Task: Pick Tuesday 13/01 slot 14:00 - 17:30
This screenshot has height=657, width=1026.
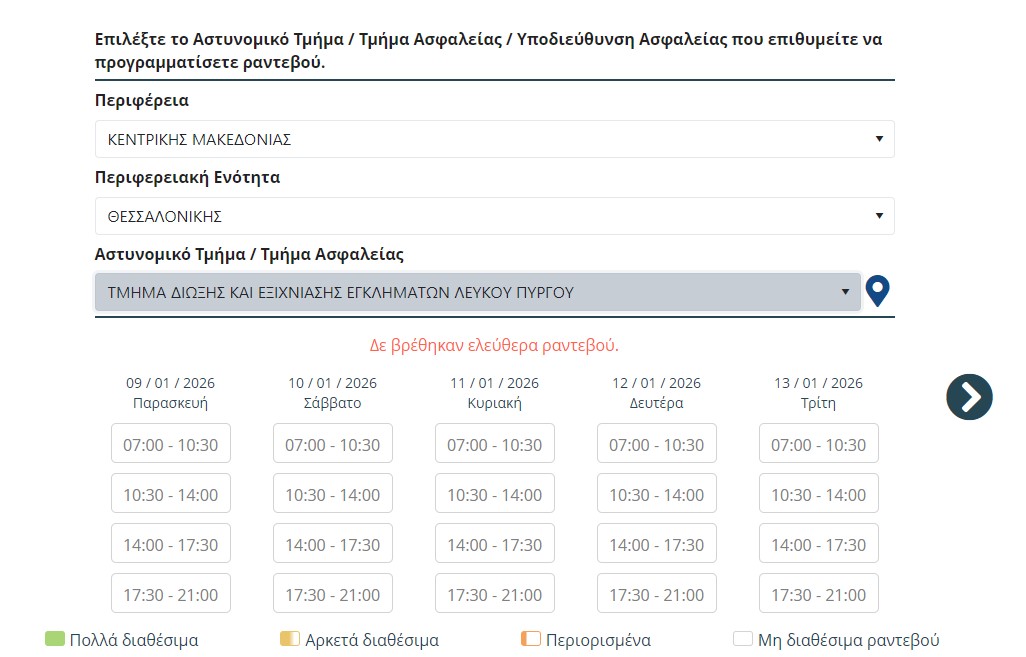Action: (819, 544)
